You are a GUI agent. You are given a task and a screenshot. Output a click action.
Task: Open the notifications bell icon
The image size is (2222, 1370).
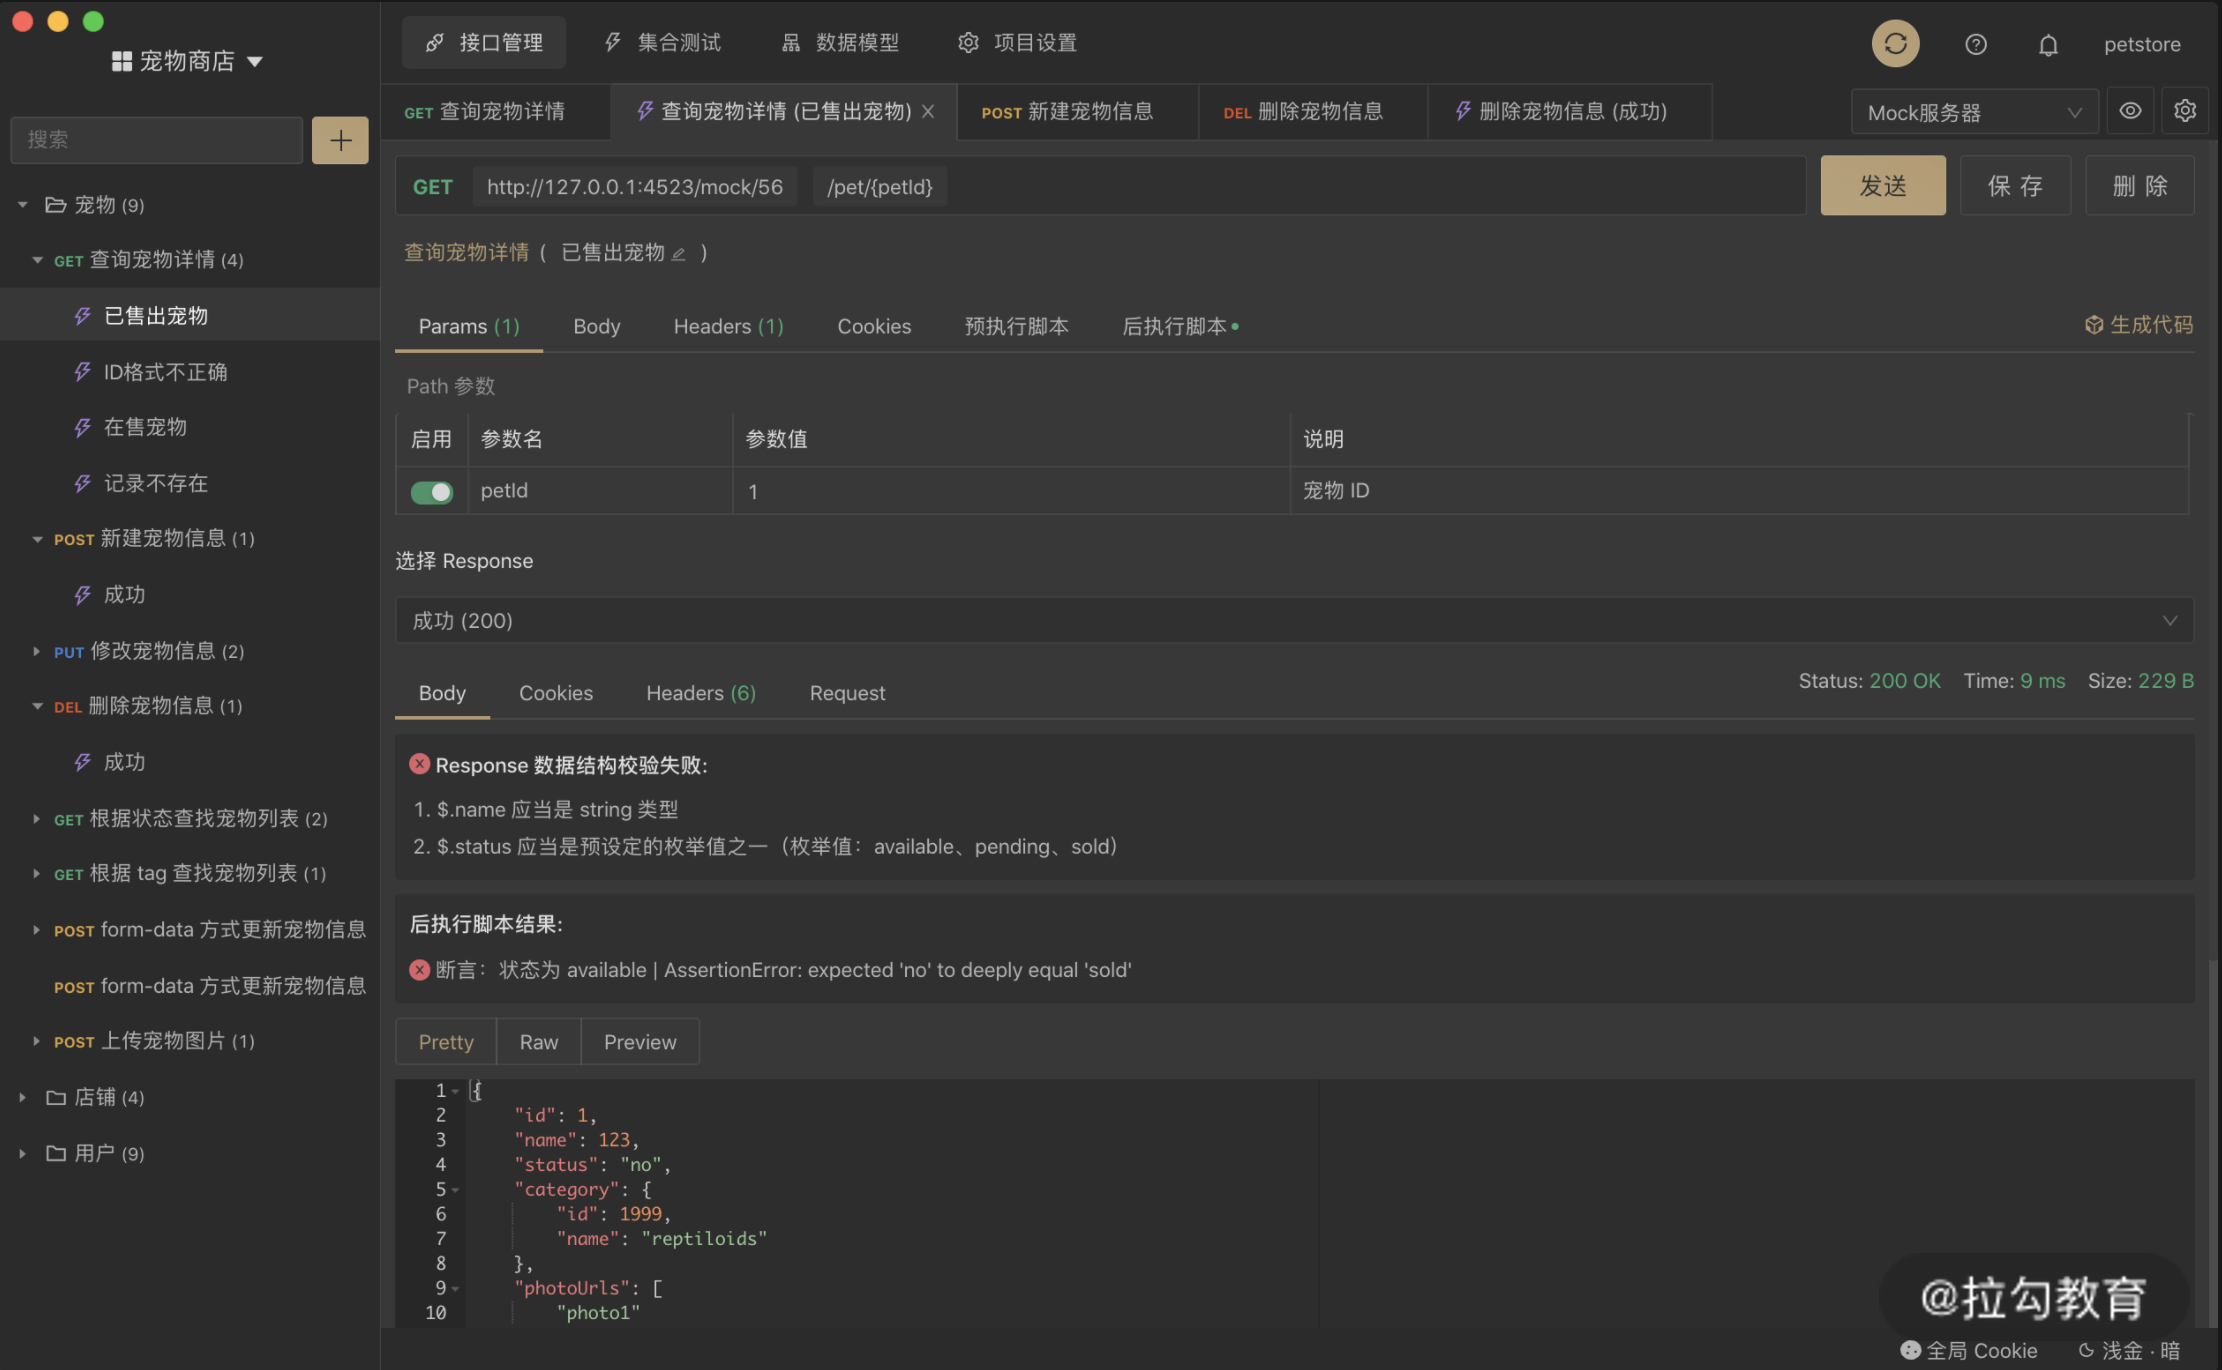[2048, 45]
